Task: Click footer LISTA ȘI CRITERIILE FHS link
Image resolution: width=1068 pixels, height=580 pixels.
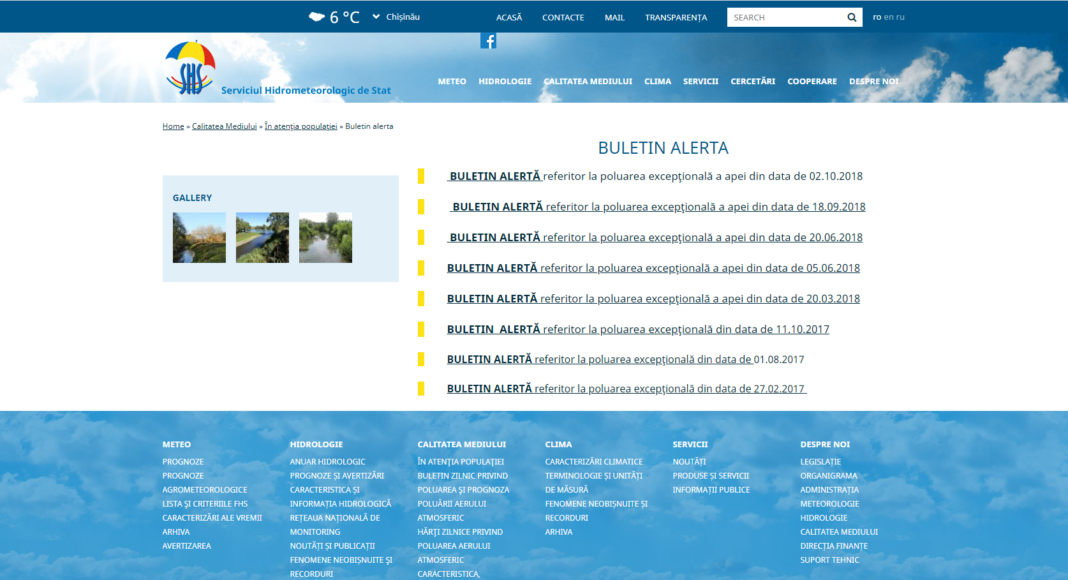Action: [x=204, y=504]
